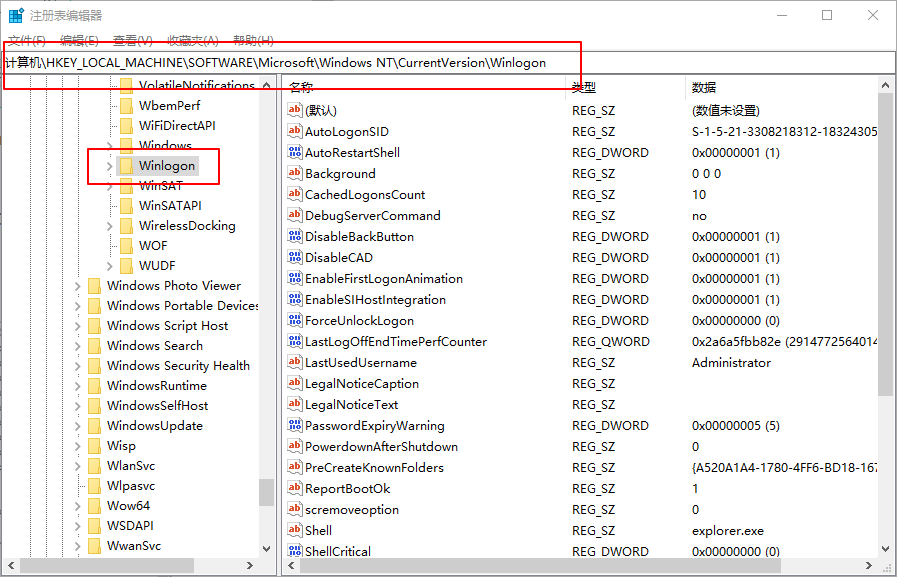Click the DWORD icon beside AutoRestartShell
This screenshot has width=897, height=577.
[294, 152]
